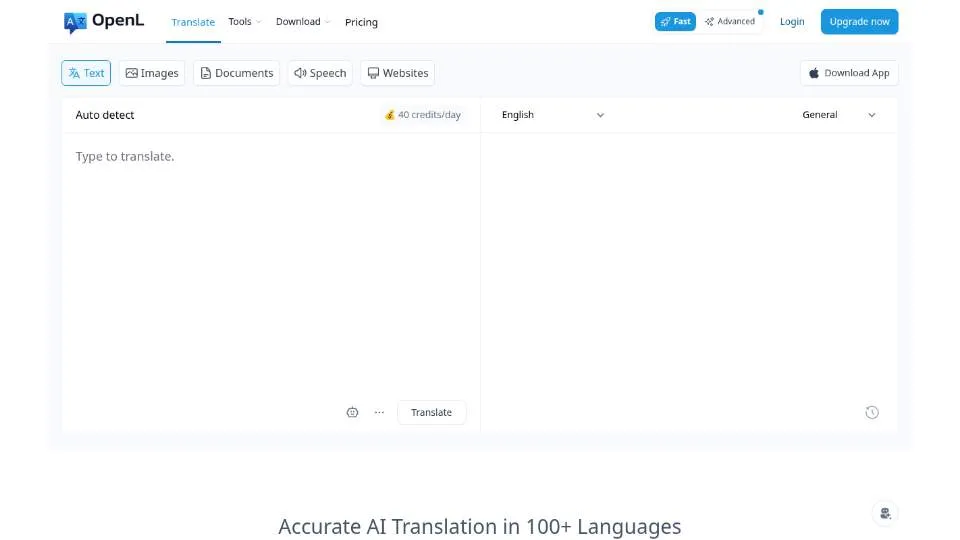Click the Translate button

click(431, 412)
